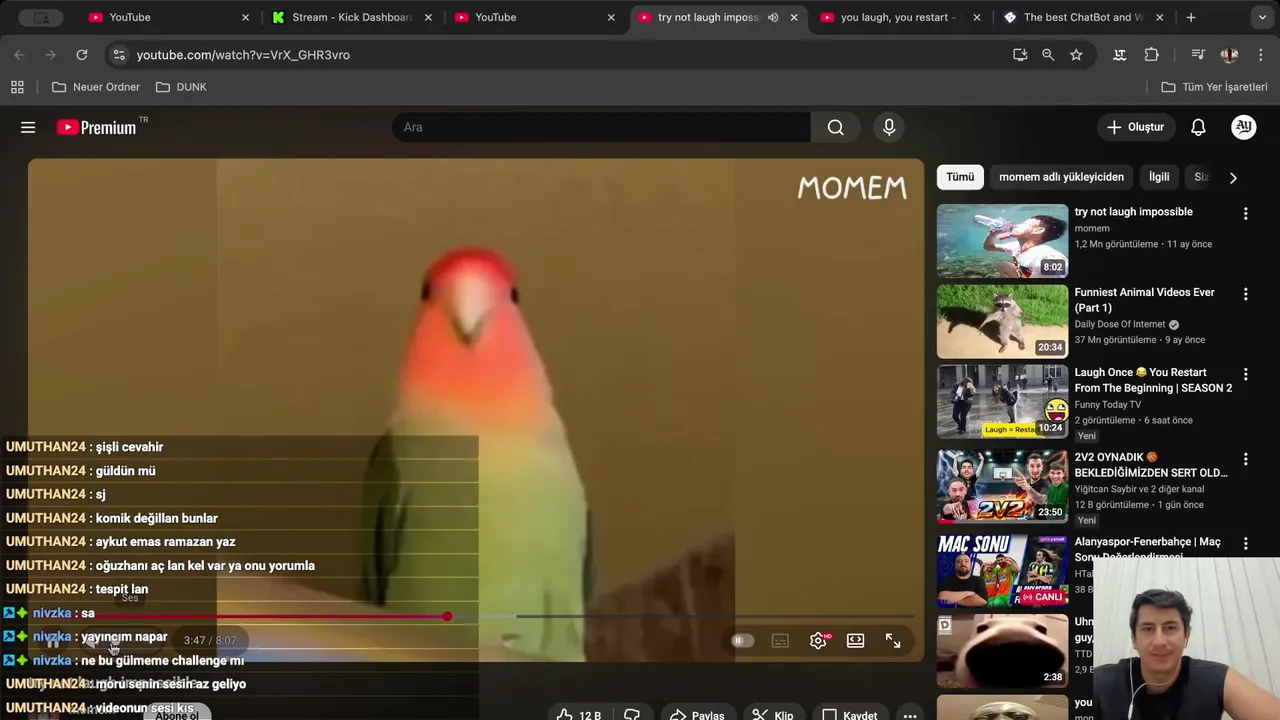Open the account avatar menu

point(1244,126)
